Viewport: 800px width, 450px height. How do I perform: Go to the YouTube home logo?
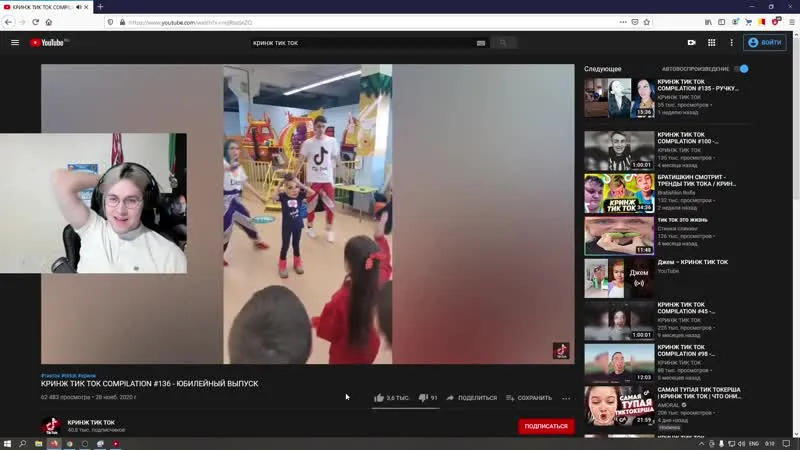point(49,43)
